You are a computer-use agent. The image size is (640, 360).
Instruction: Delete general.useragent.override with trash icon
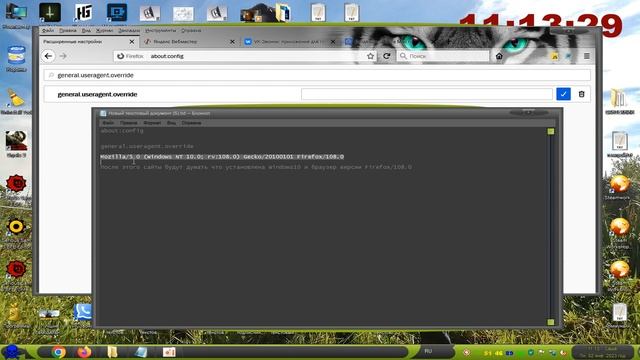coord(582,94)
